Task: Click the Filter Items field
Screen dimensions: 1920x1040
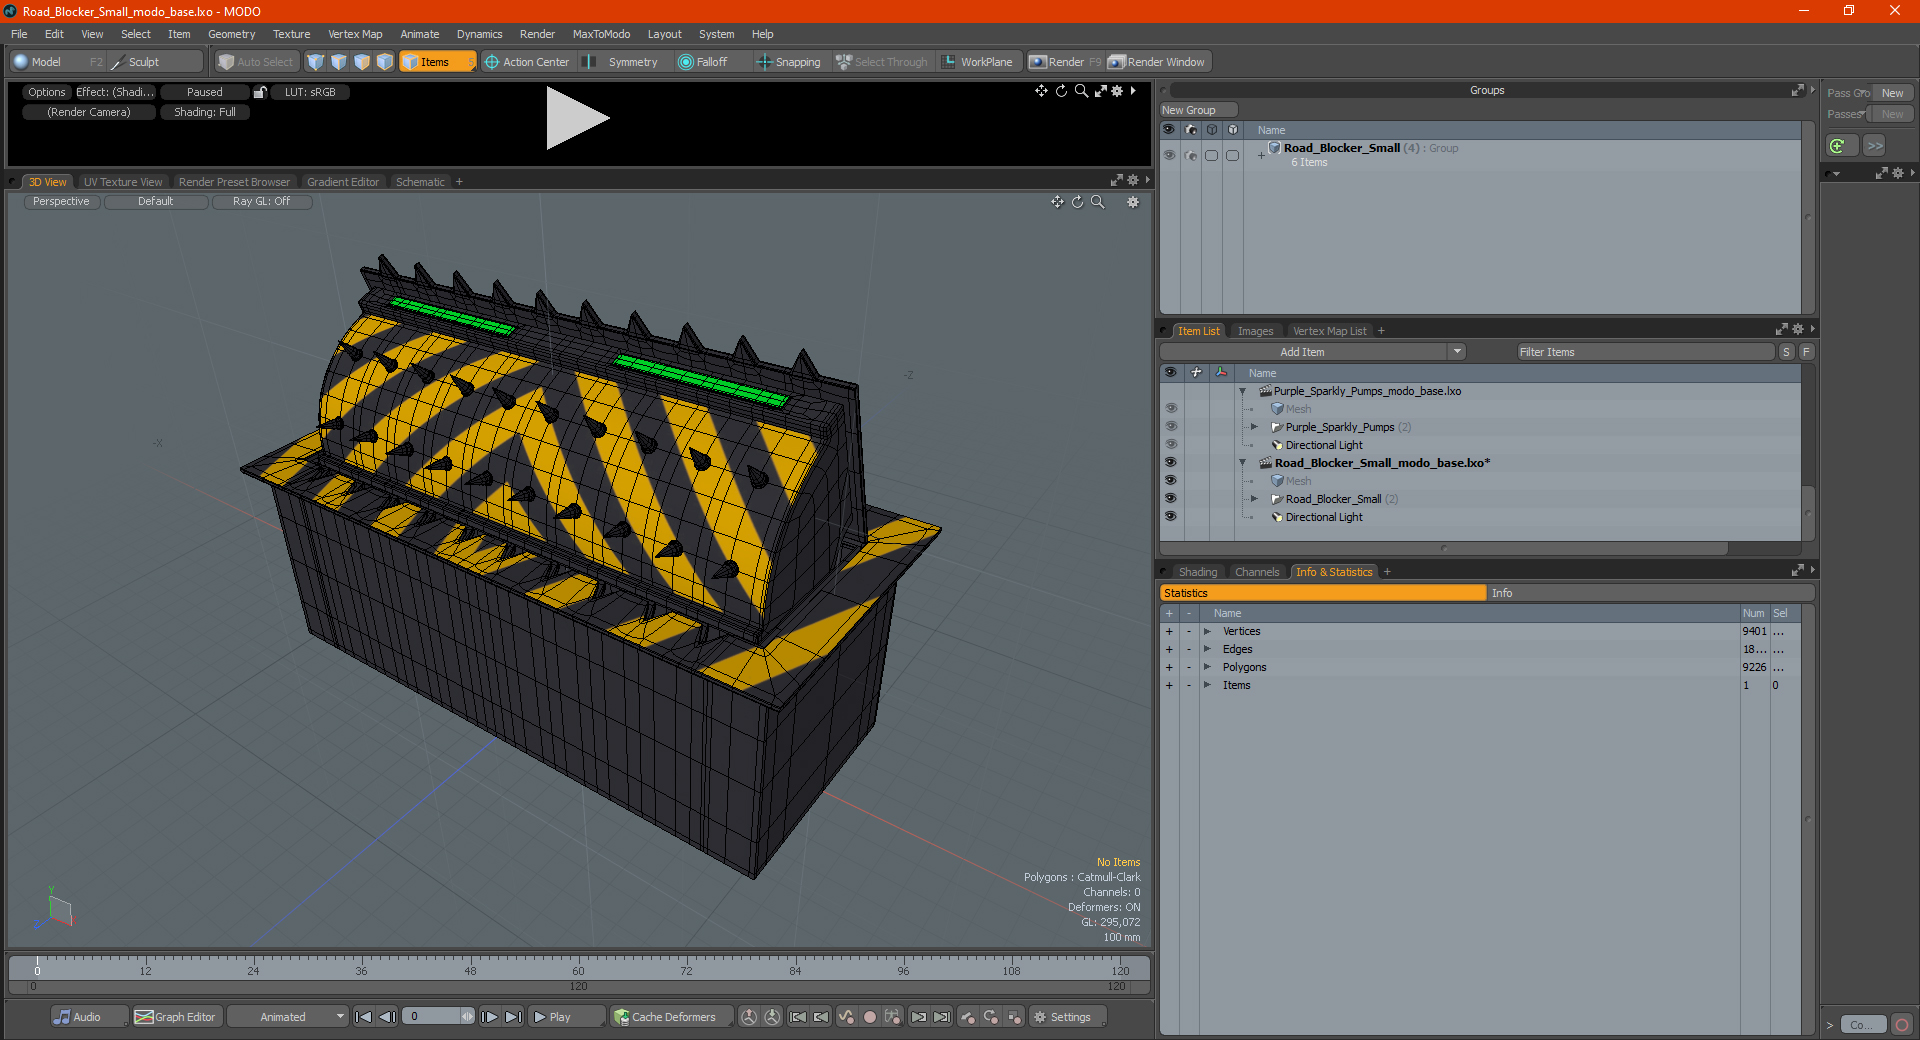Action: tap(1644, 352)
